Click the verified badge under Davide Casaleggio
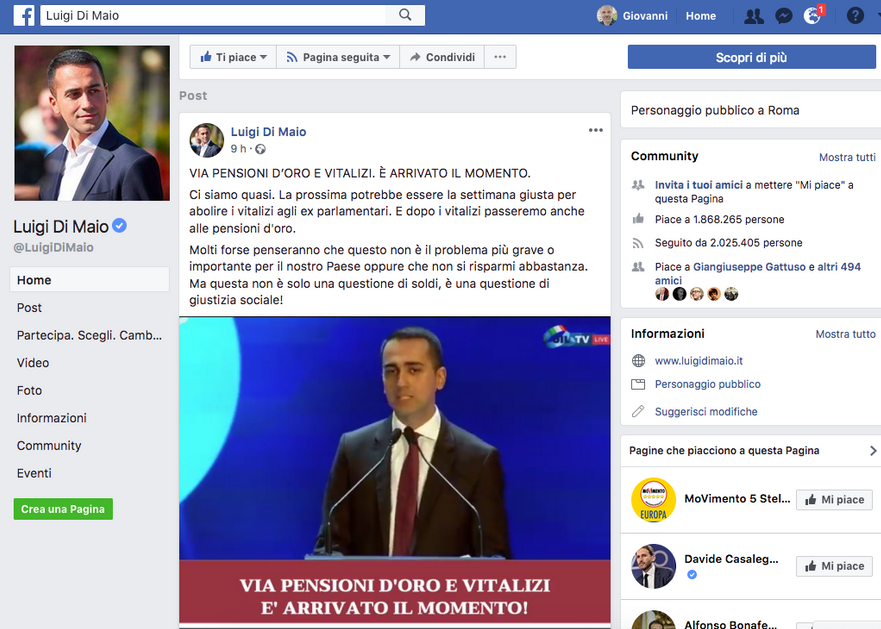 click(x=692, y=574)
